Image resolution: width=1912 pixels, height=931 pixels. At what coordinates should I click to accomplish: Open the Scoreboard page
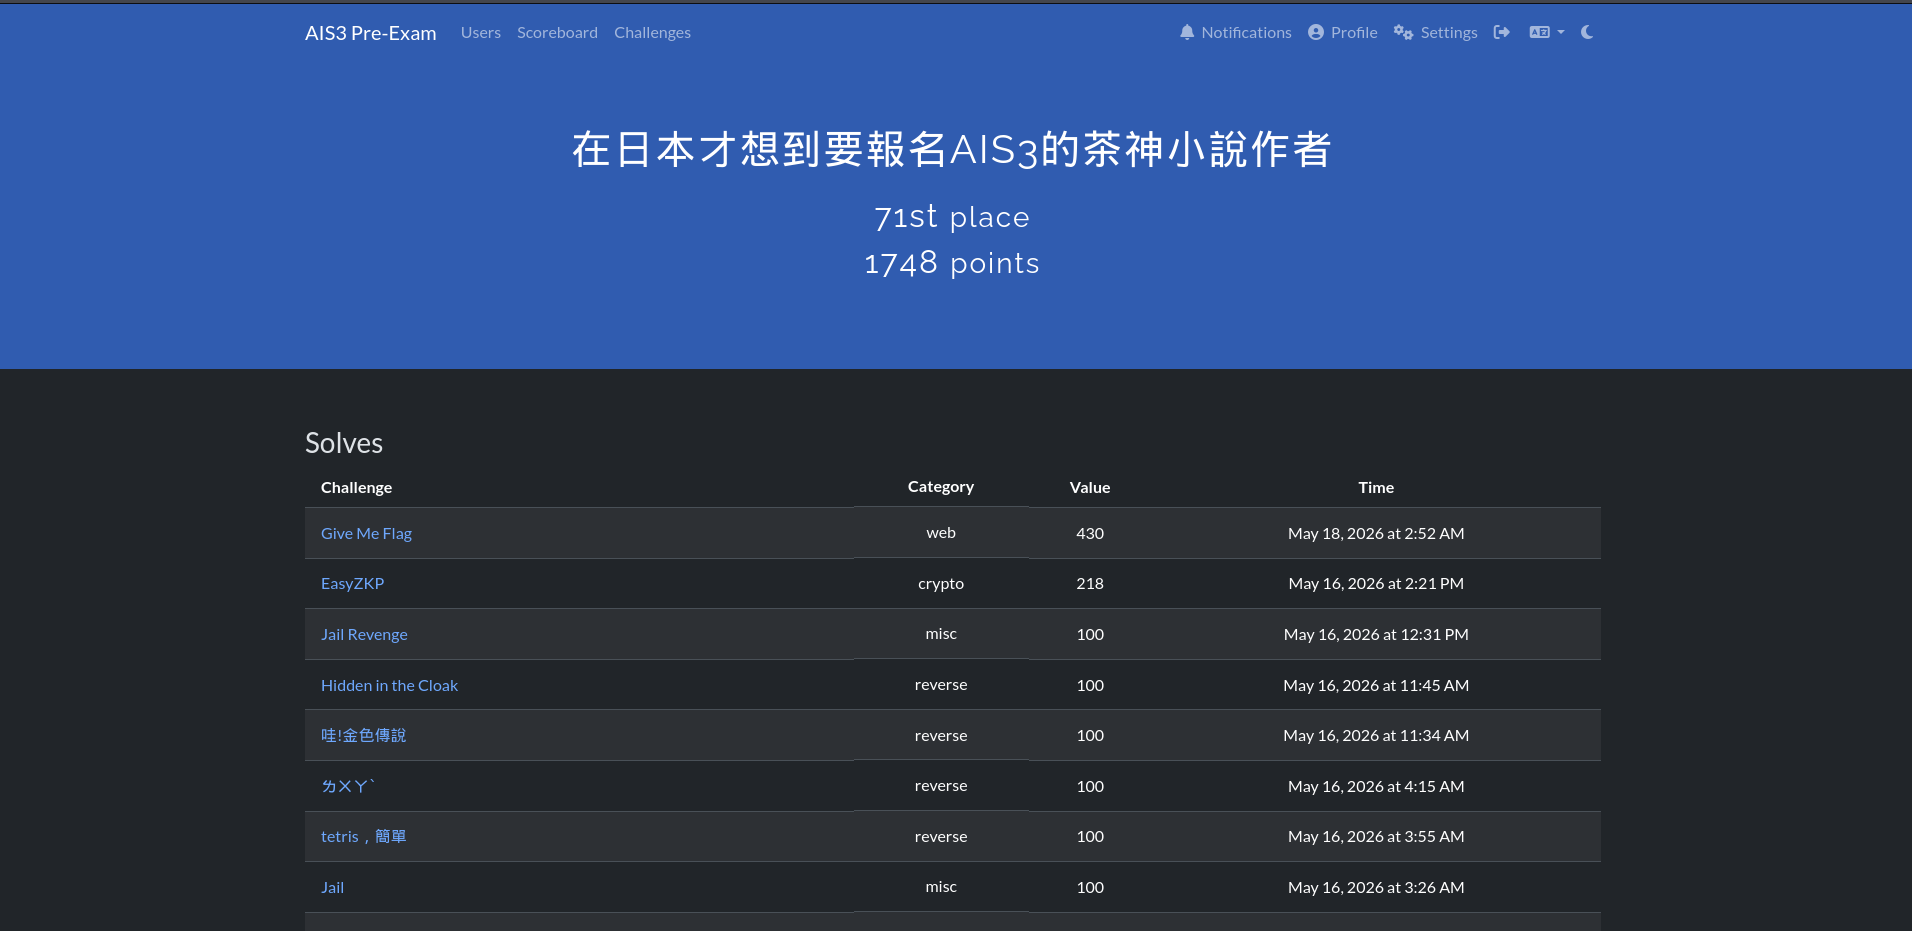557,33
